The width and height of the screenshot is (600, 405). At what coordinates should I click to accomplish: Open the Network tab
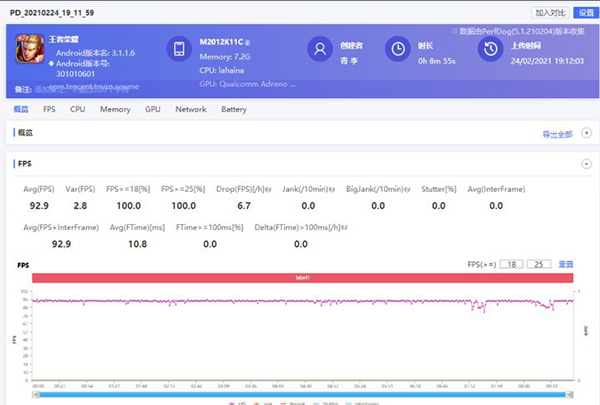click(190, 109)
